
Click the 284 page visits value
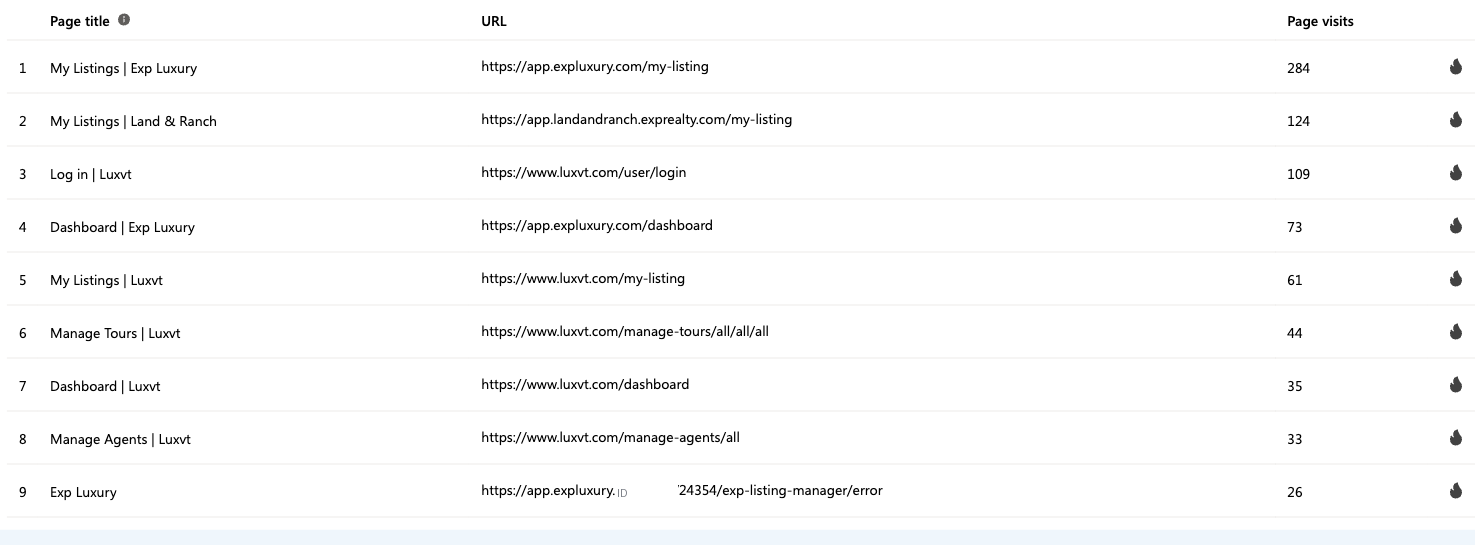[x=1298, y=69]
